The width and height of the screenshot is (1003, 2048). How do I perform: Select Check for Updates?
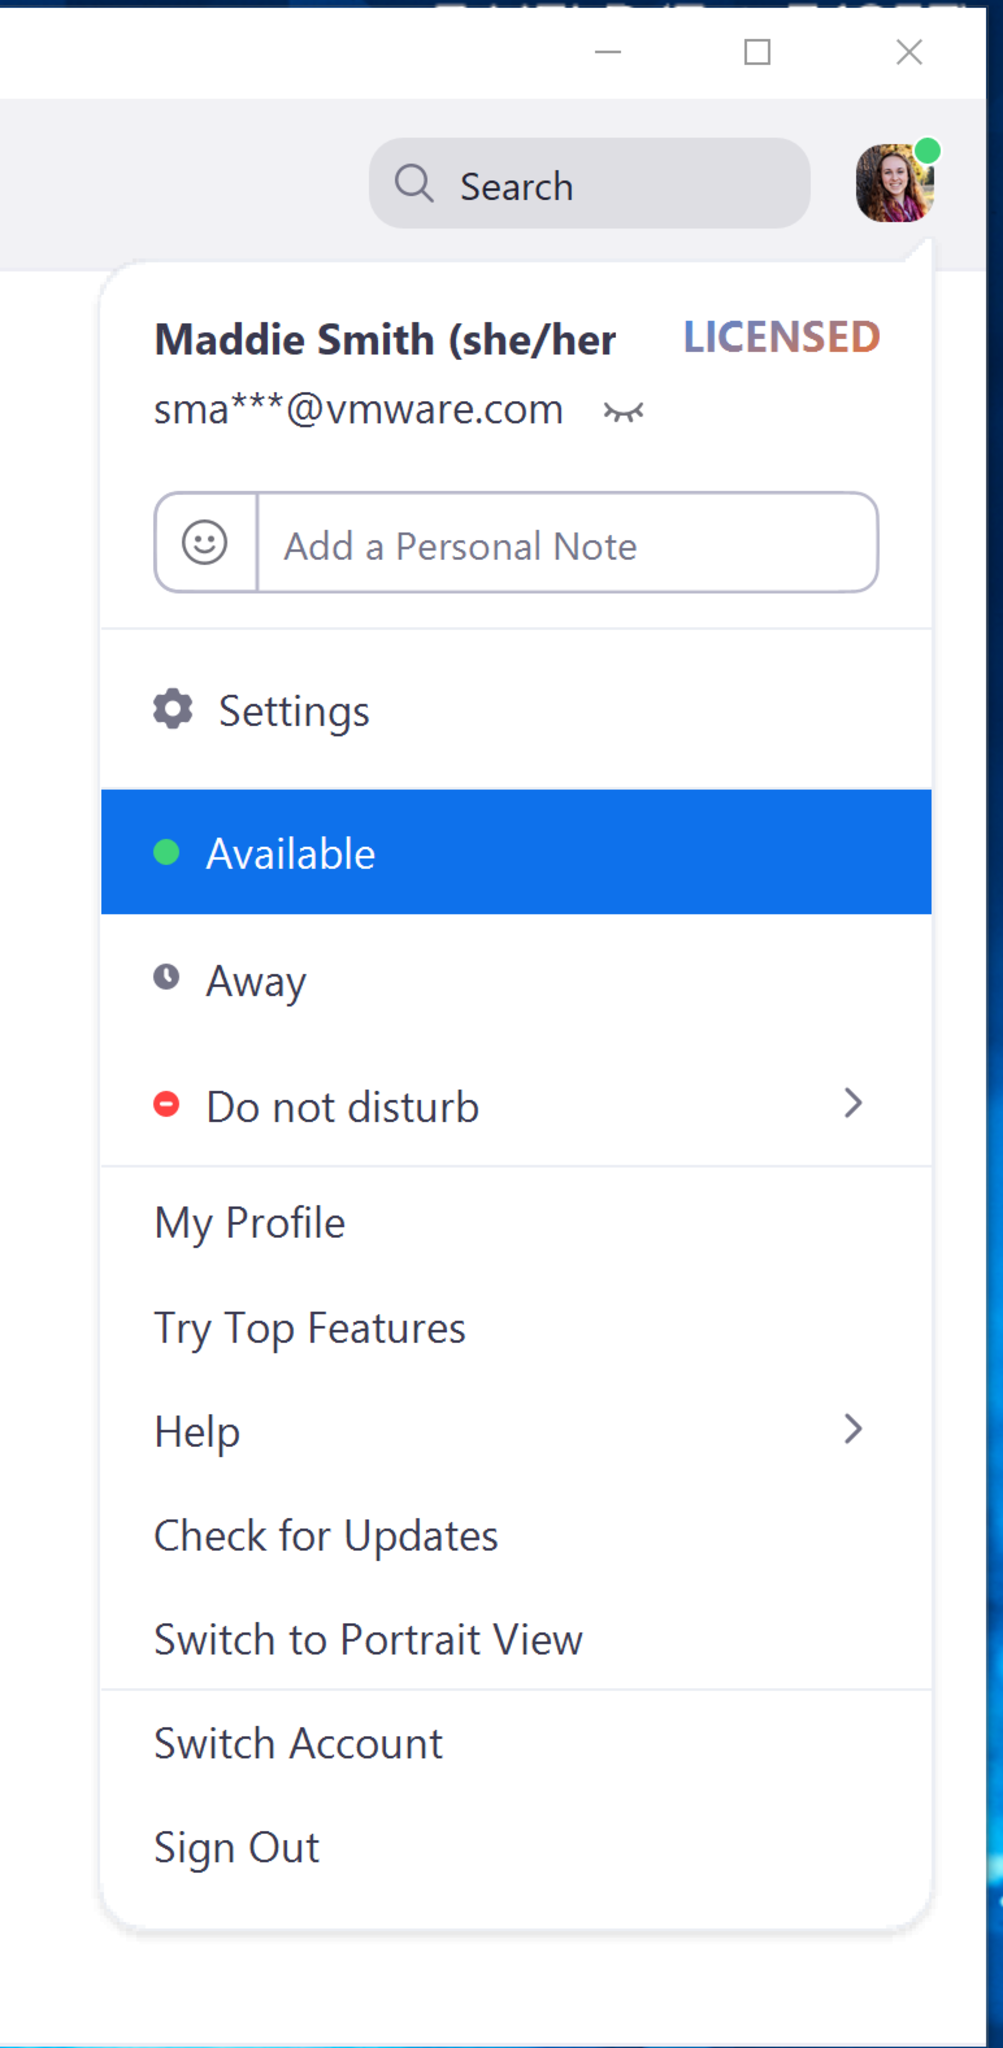pos(326,1536)
